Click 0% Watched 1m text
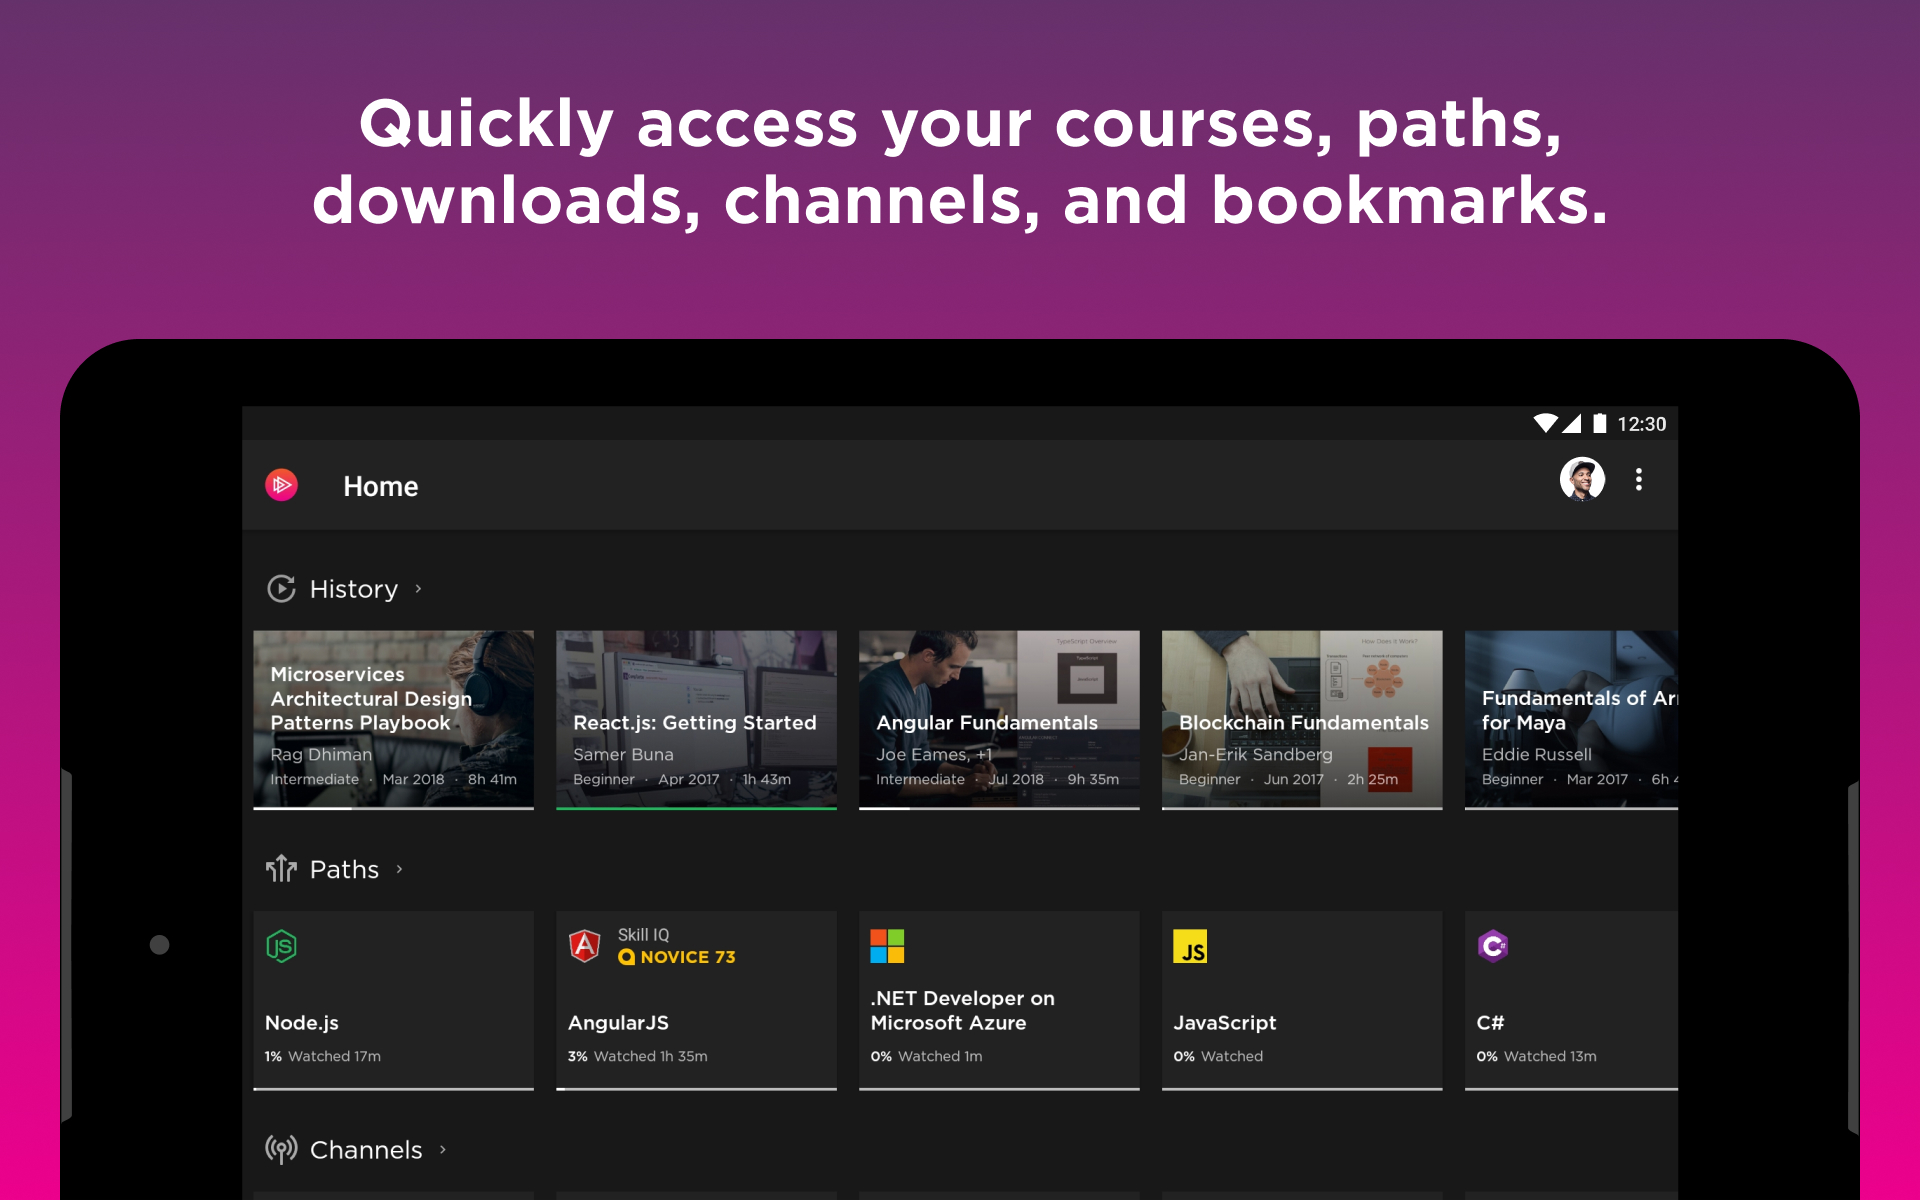1920x1200 pixels. coord(926,1056)
